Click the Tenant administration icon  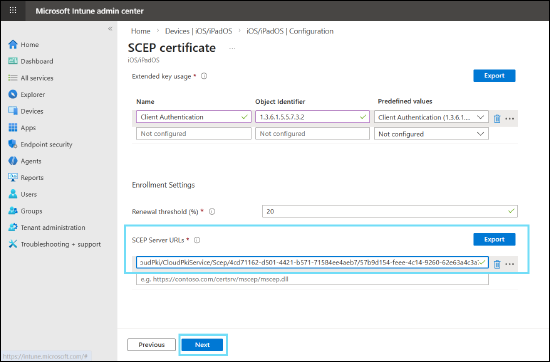click(13, 227)
